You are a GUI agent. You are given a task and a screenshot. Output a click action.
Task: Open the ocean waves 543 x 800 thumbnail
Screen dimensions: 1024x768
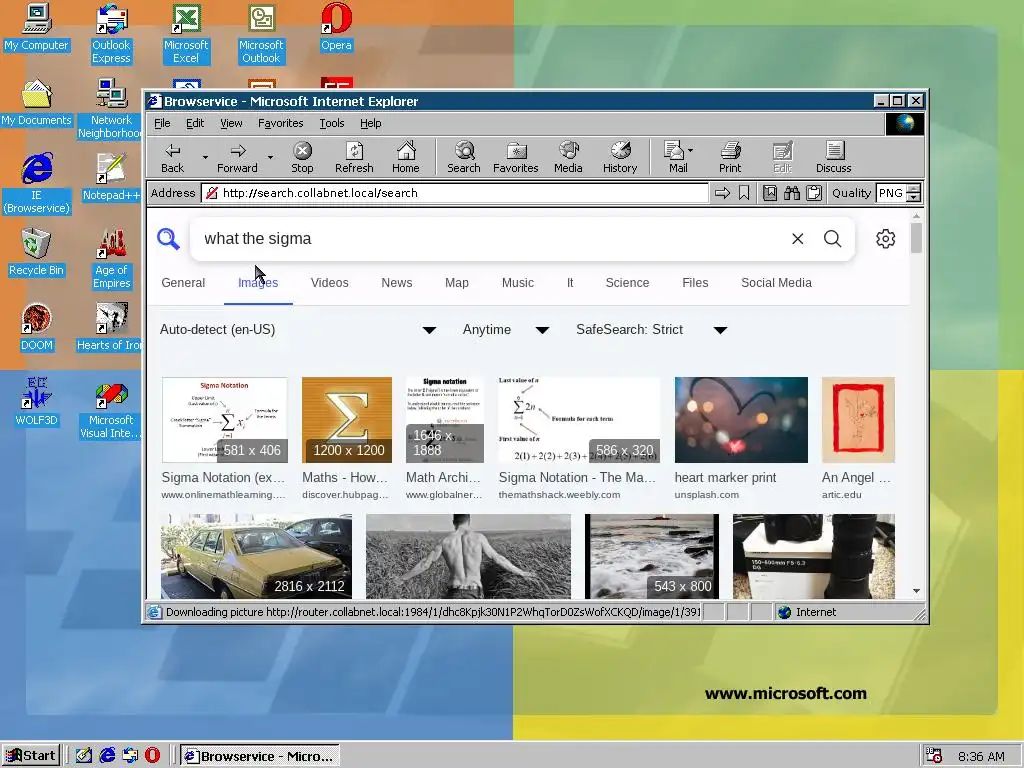click(652, 556)
